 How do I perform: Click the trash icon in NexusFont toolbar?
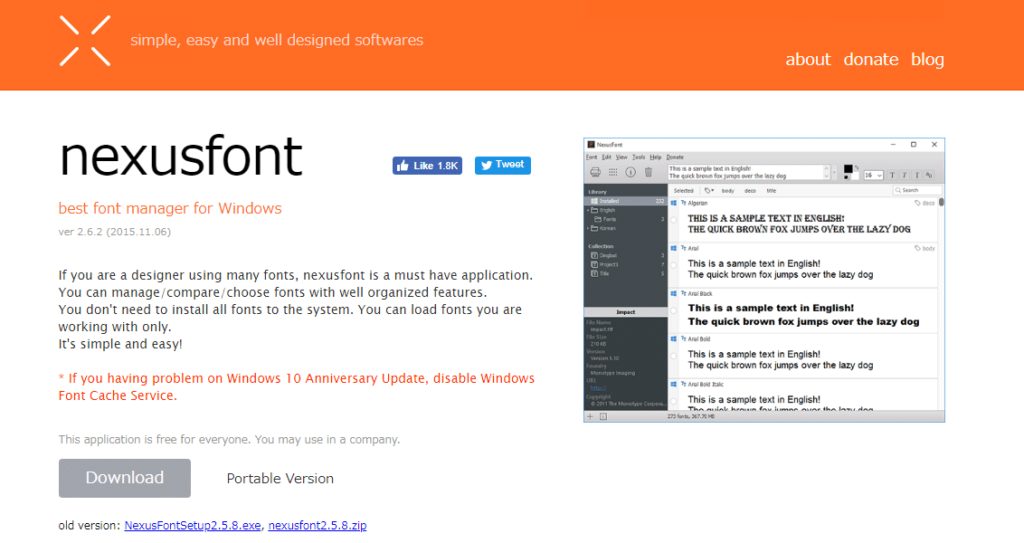(x=648, y=173)
